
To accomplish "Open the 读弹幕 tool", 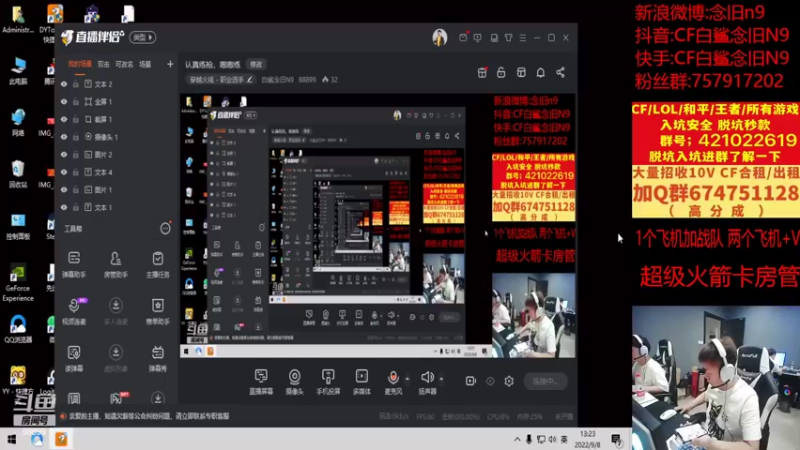I will 74,358.
